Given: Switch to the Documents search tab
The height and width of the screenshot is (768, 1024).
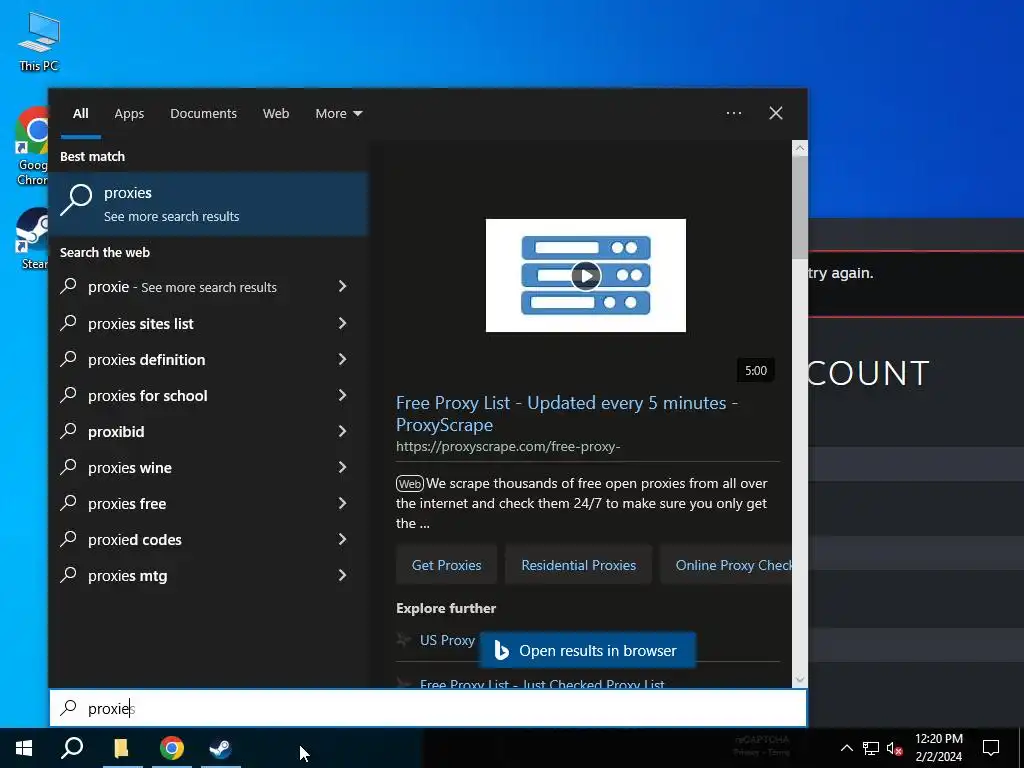Looking at the screenshot, I should (203, 114).
